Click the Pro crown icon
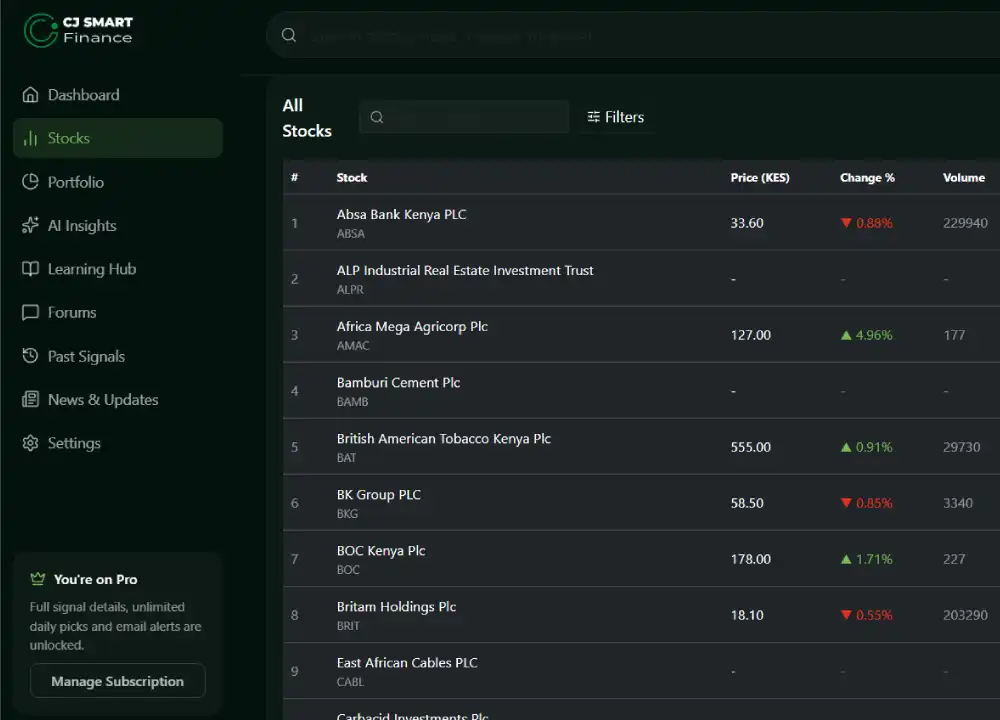1000x720 pixels. [38, 578]
